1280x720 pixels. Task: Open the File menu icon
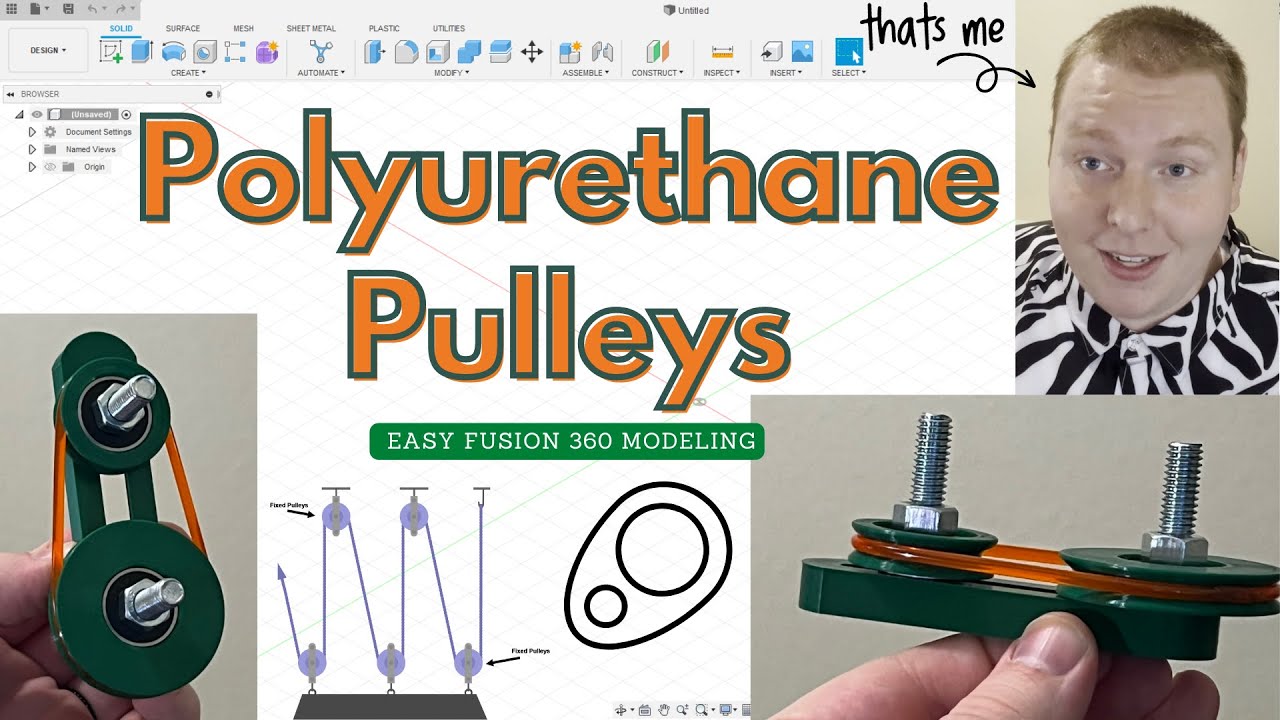(x=36, y=8)
